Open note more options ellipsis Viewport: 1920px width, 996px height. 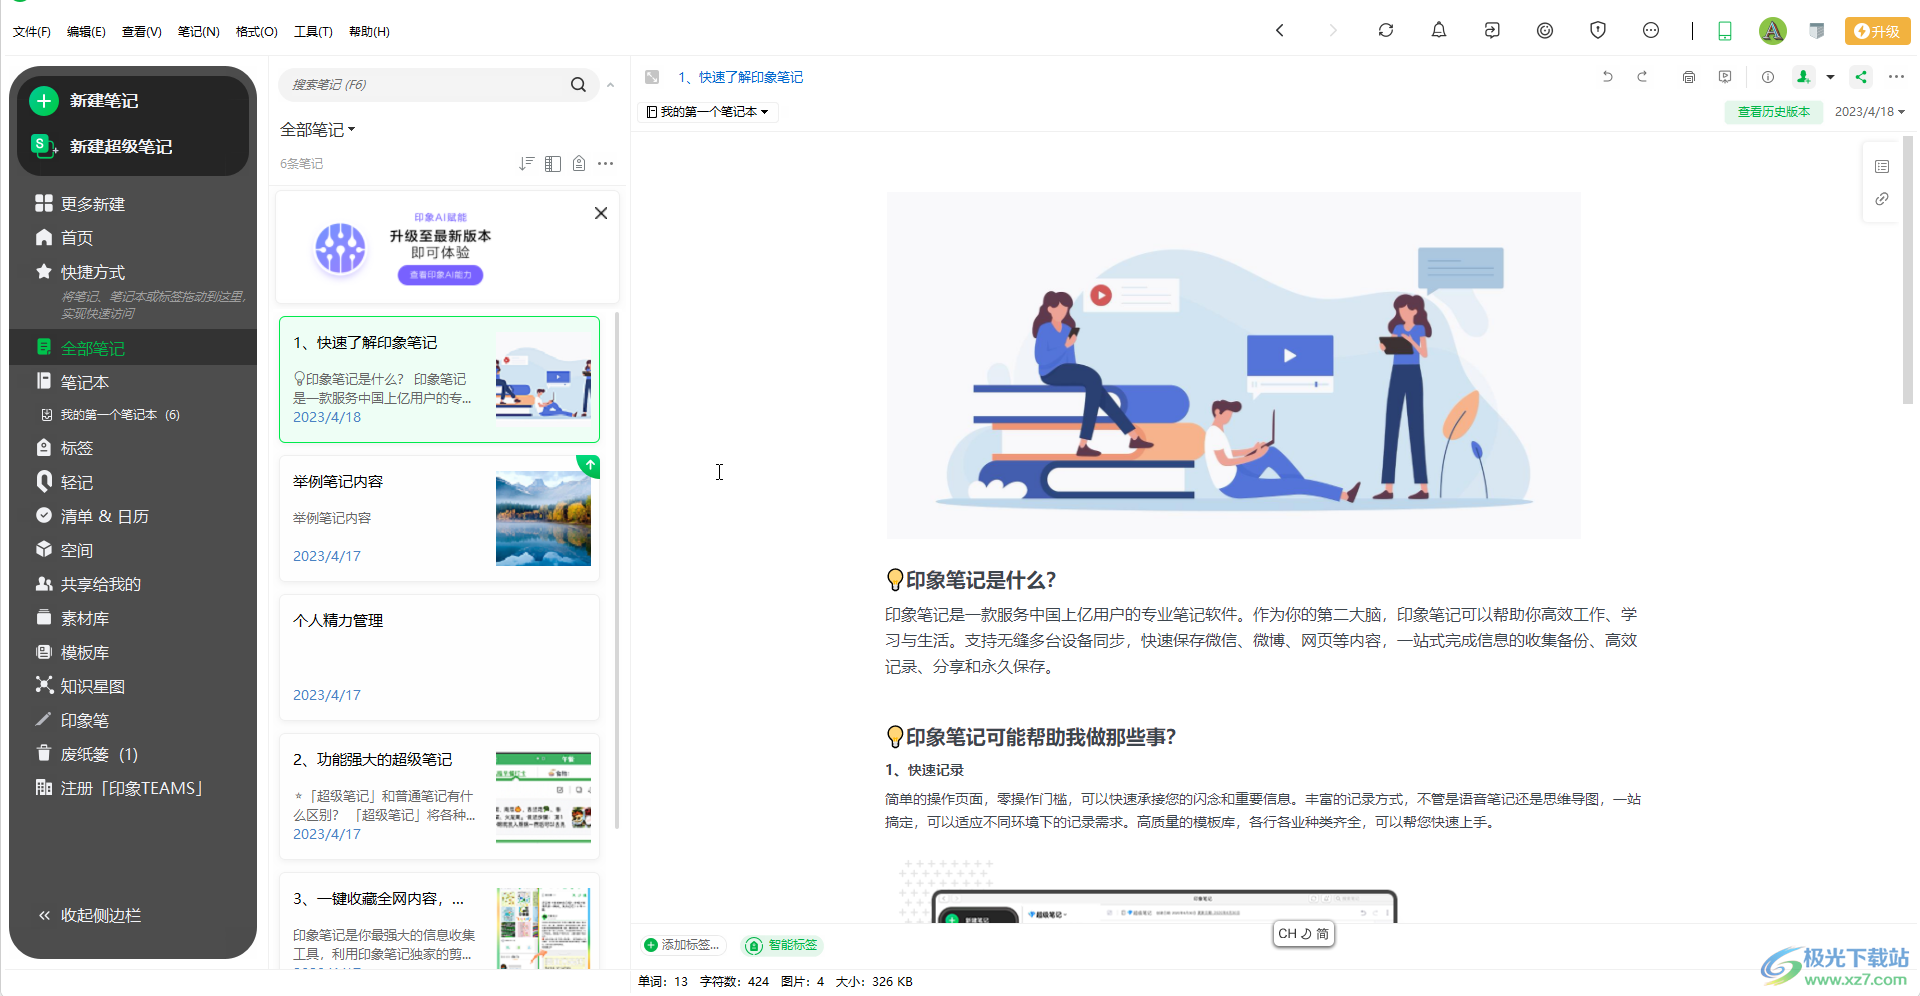coord(1896,77)
